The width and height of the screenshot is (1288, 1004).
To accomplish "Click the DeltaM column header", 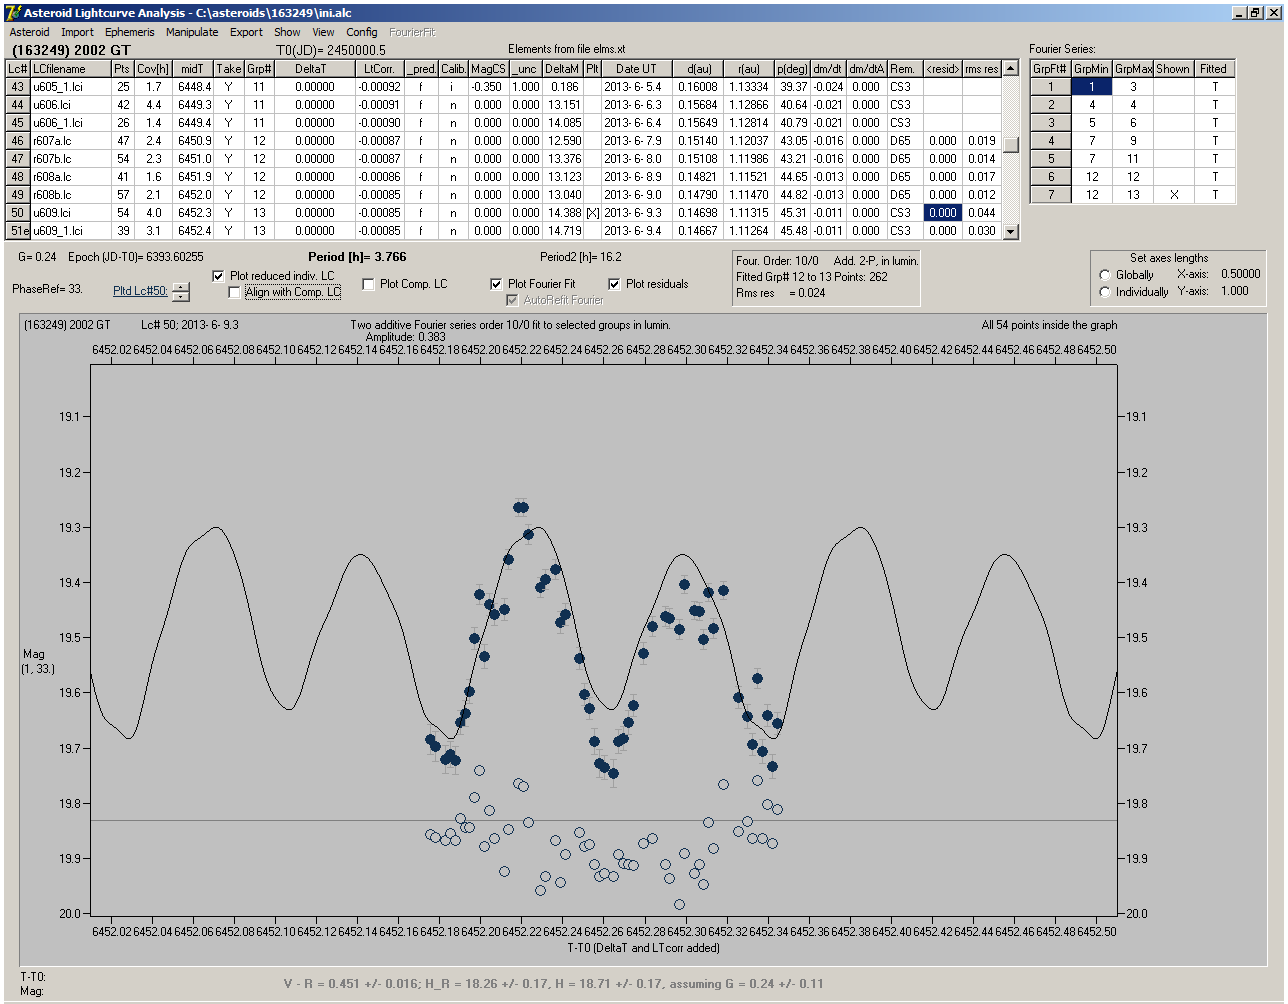I will pyautogui.click(x=563, y=69).
